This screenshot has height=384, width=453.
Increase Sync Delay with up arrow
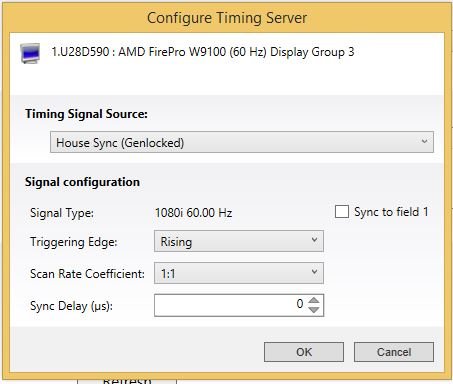click(314, 300)
